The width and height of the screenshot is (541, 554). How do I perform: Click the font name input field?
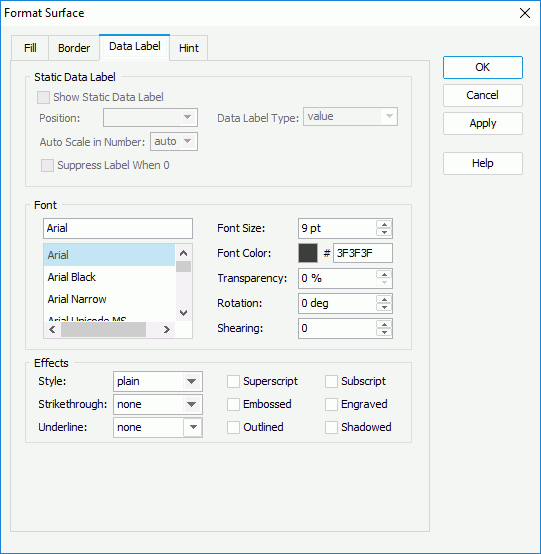(x=118, y=228)
